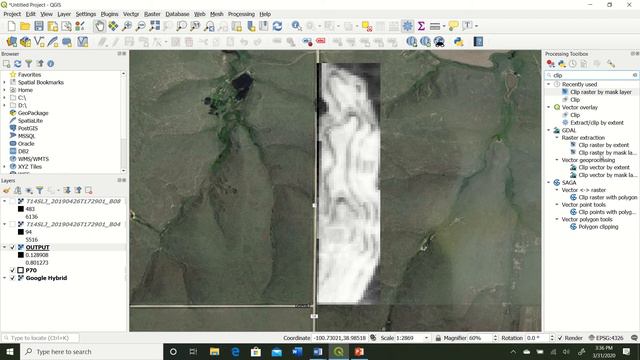Hide the OUTPUT layer
This screenshot has height=360, width=640.
[13, 247]
